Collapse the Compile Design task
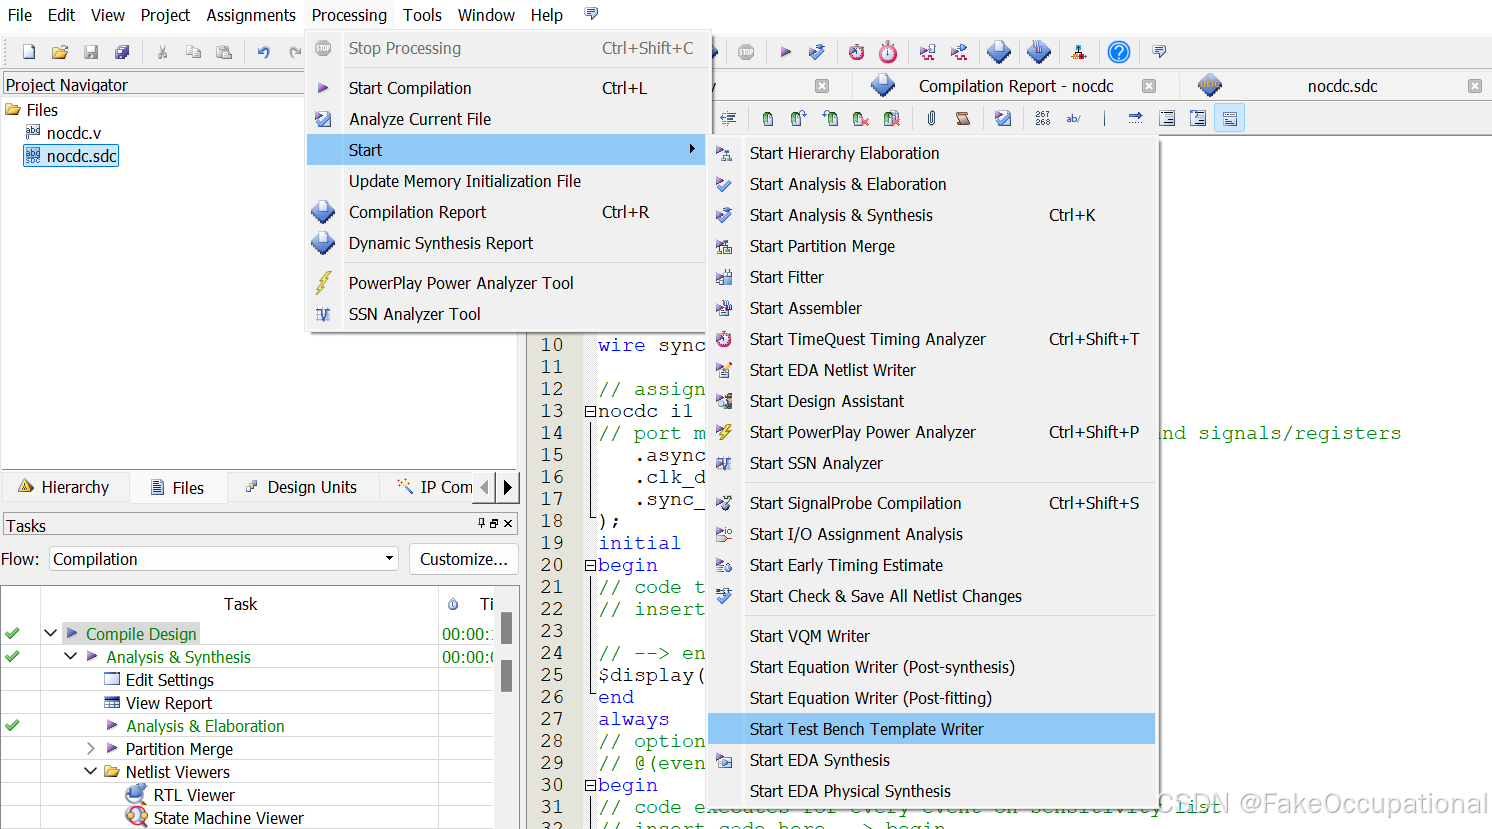The image size is (1492, 829). point(51,633)
